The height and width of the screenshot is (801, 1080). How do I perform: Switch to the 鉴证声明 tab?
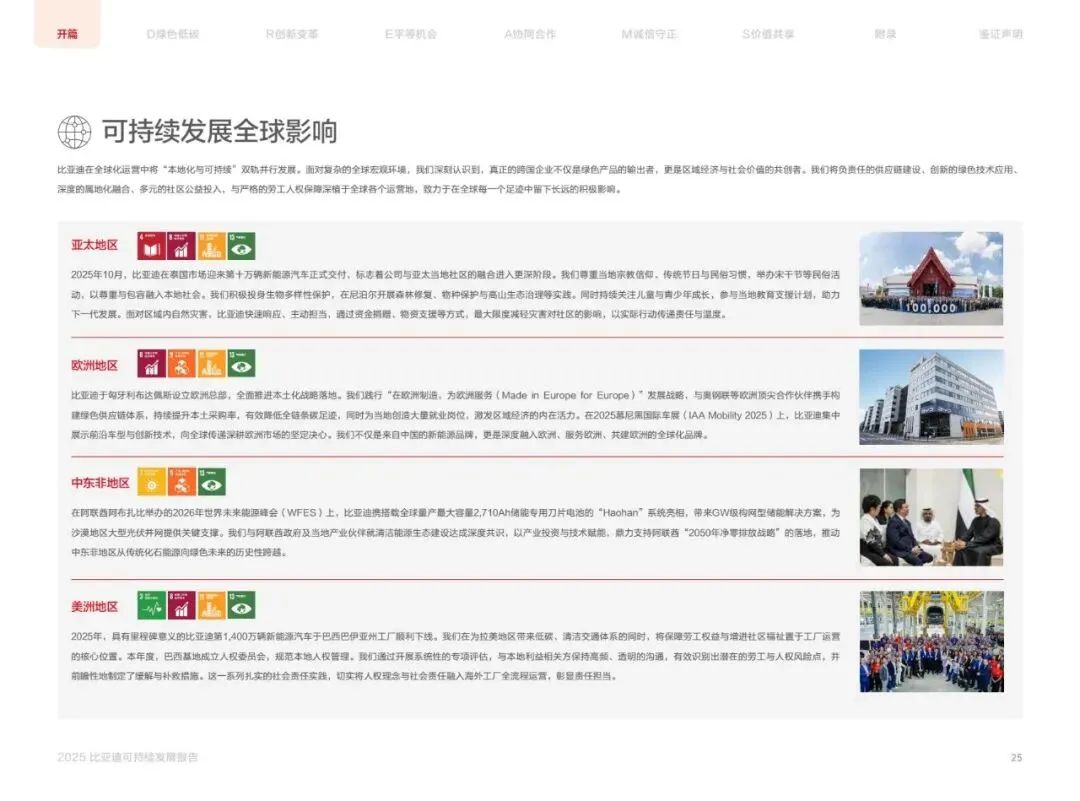click(x=1001, y=34)
